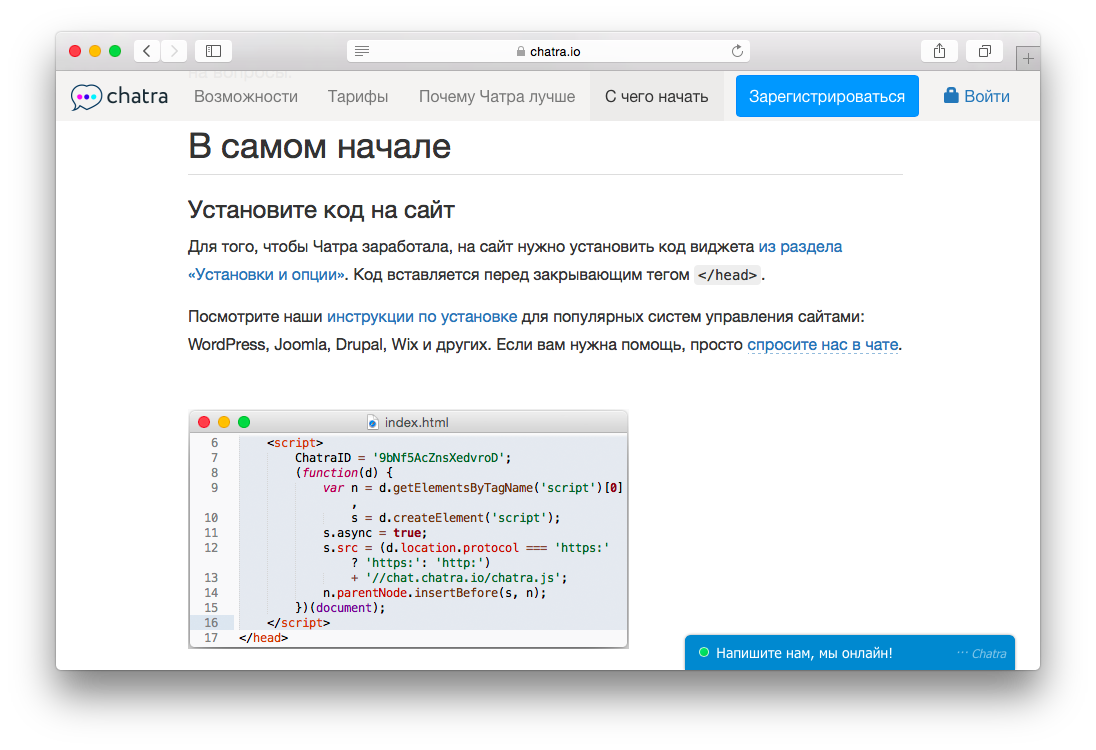
Task: Open the Возможности menu item
Action: 246,97
